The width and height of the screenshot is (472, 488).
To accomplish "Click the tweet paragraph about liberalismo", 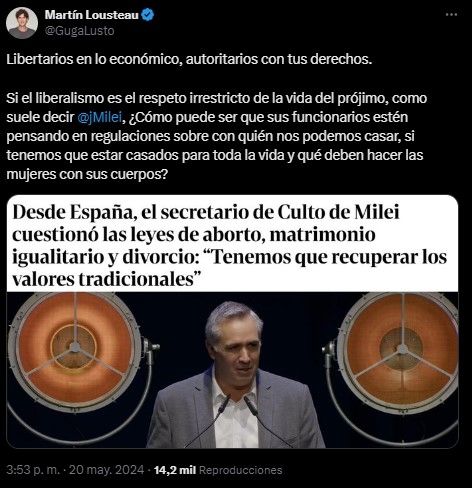I will coord(217,136).
